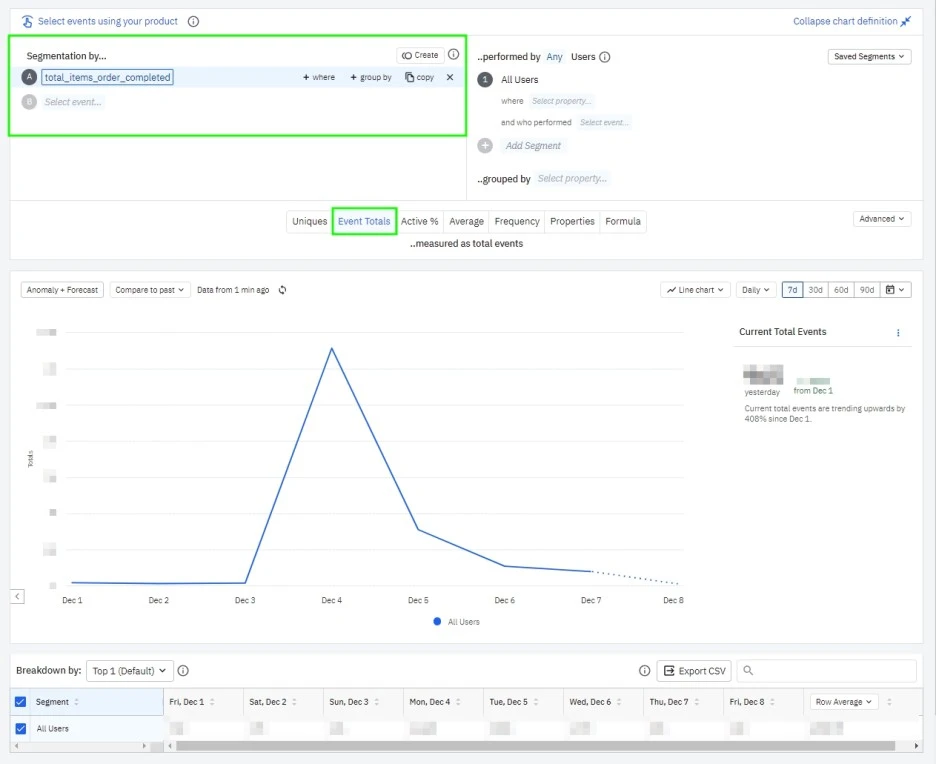Toggle the All Users row checkbox
The image size is (936, 764).
click(20, 728)
